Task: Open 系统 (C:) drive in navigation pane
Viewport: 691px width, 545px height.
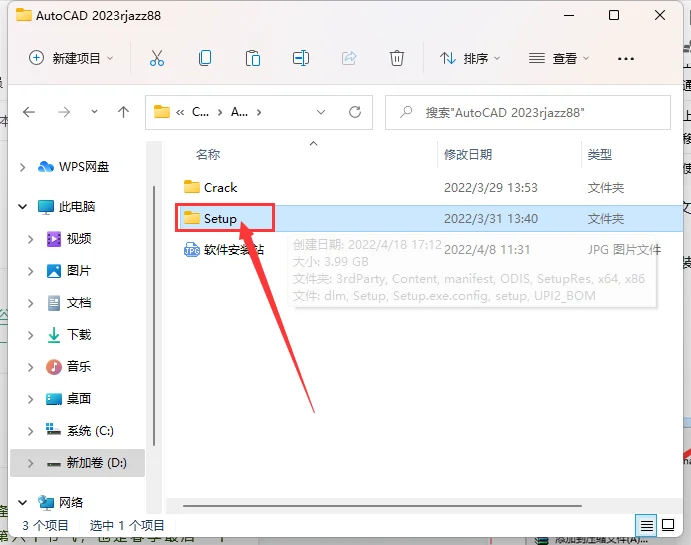Action: pyautogui.click(x=80, y=430)
